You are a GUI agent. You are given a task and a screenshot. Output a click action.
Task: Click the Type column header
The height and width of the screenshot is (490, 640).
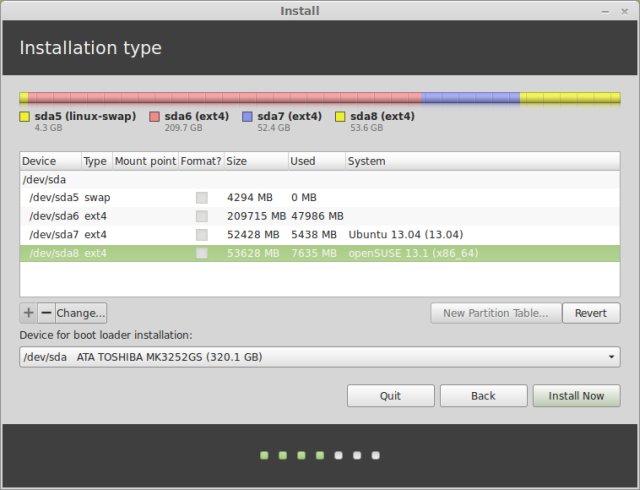97,161
